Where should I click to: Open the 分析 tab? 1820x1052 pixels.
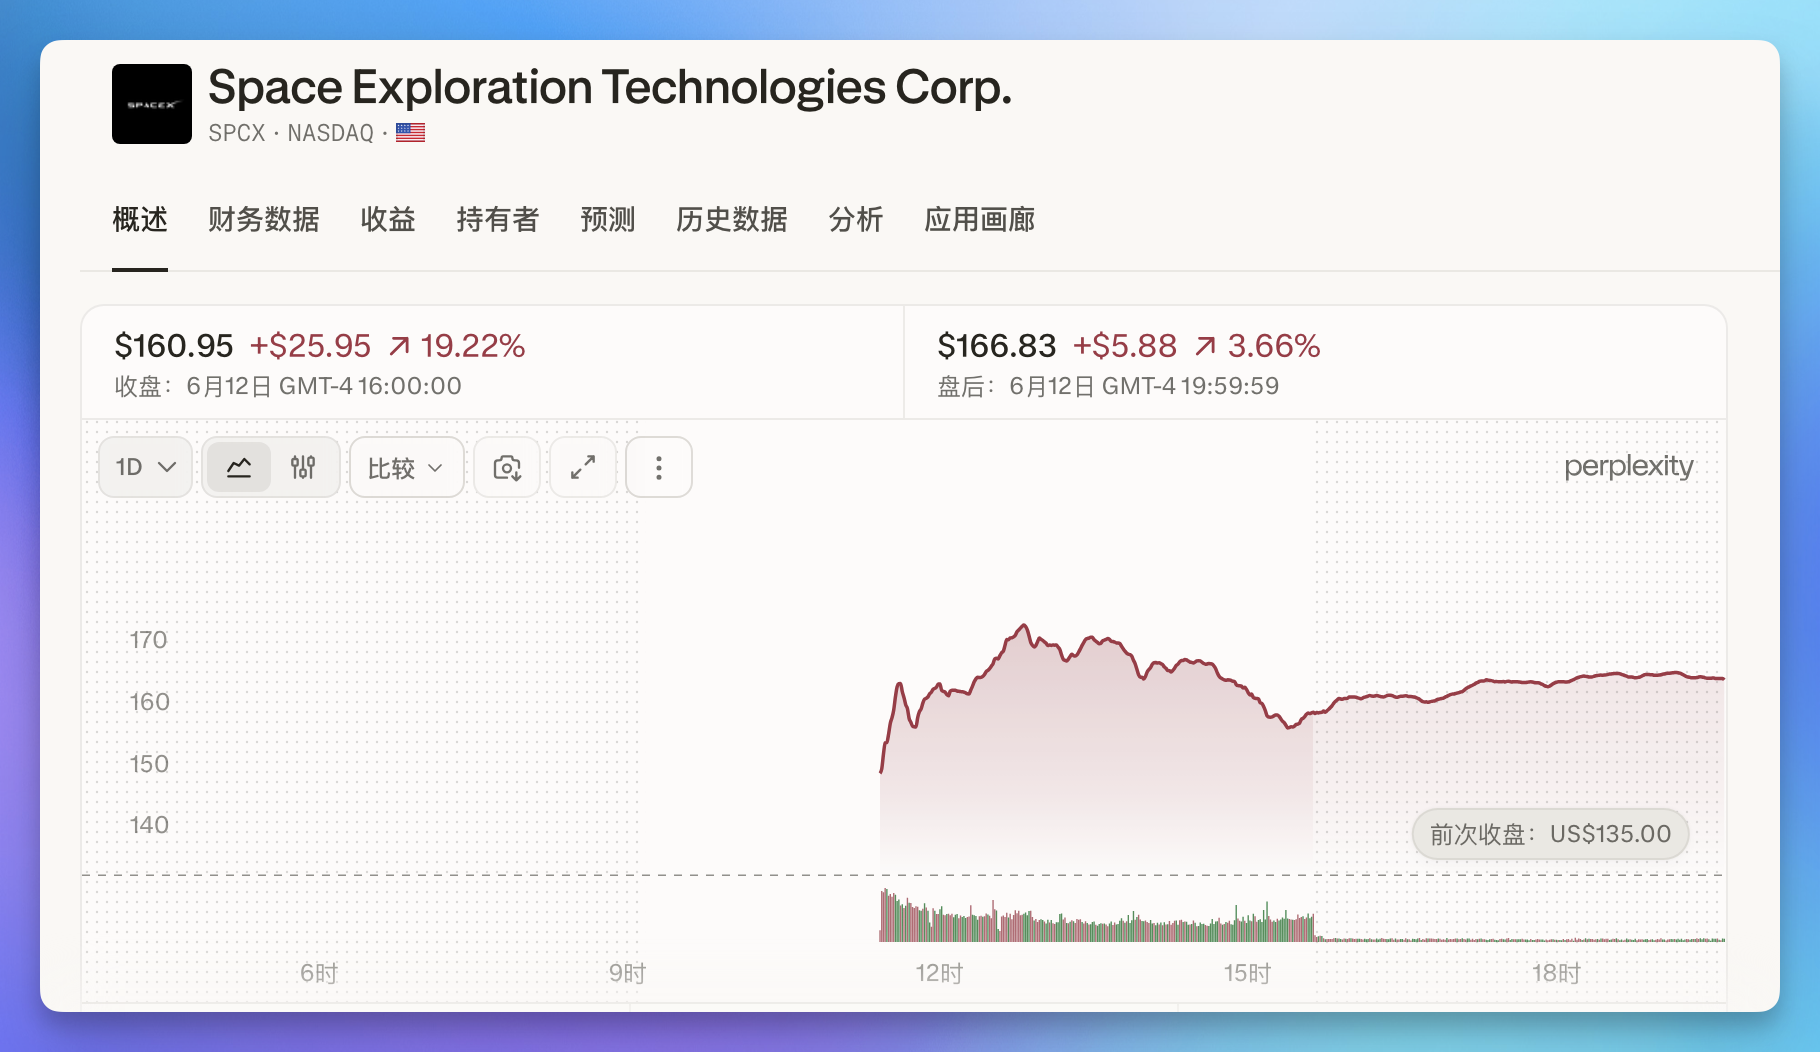pyautogui.click(x=856, y=219)
